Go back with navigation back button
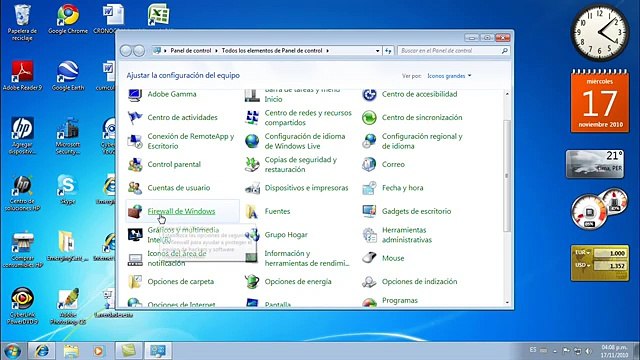Image resolution: width=640 pixels, height=360 pixels. 126,51
